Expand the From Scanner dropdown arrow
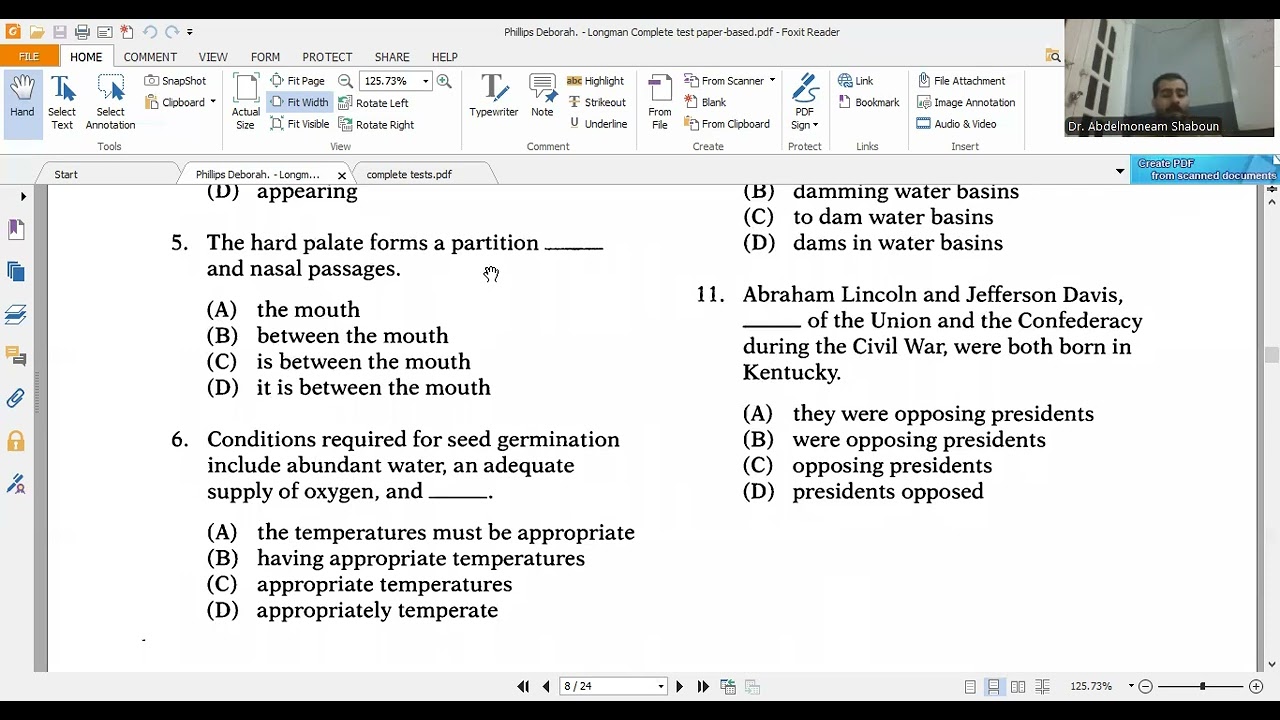Screen dimensions: 1280x720 [772, 81]
